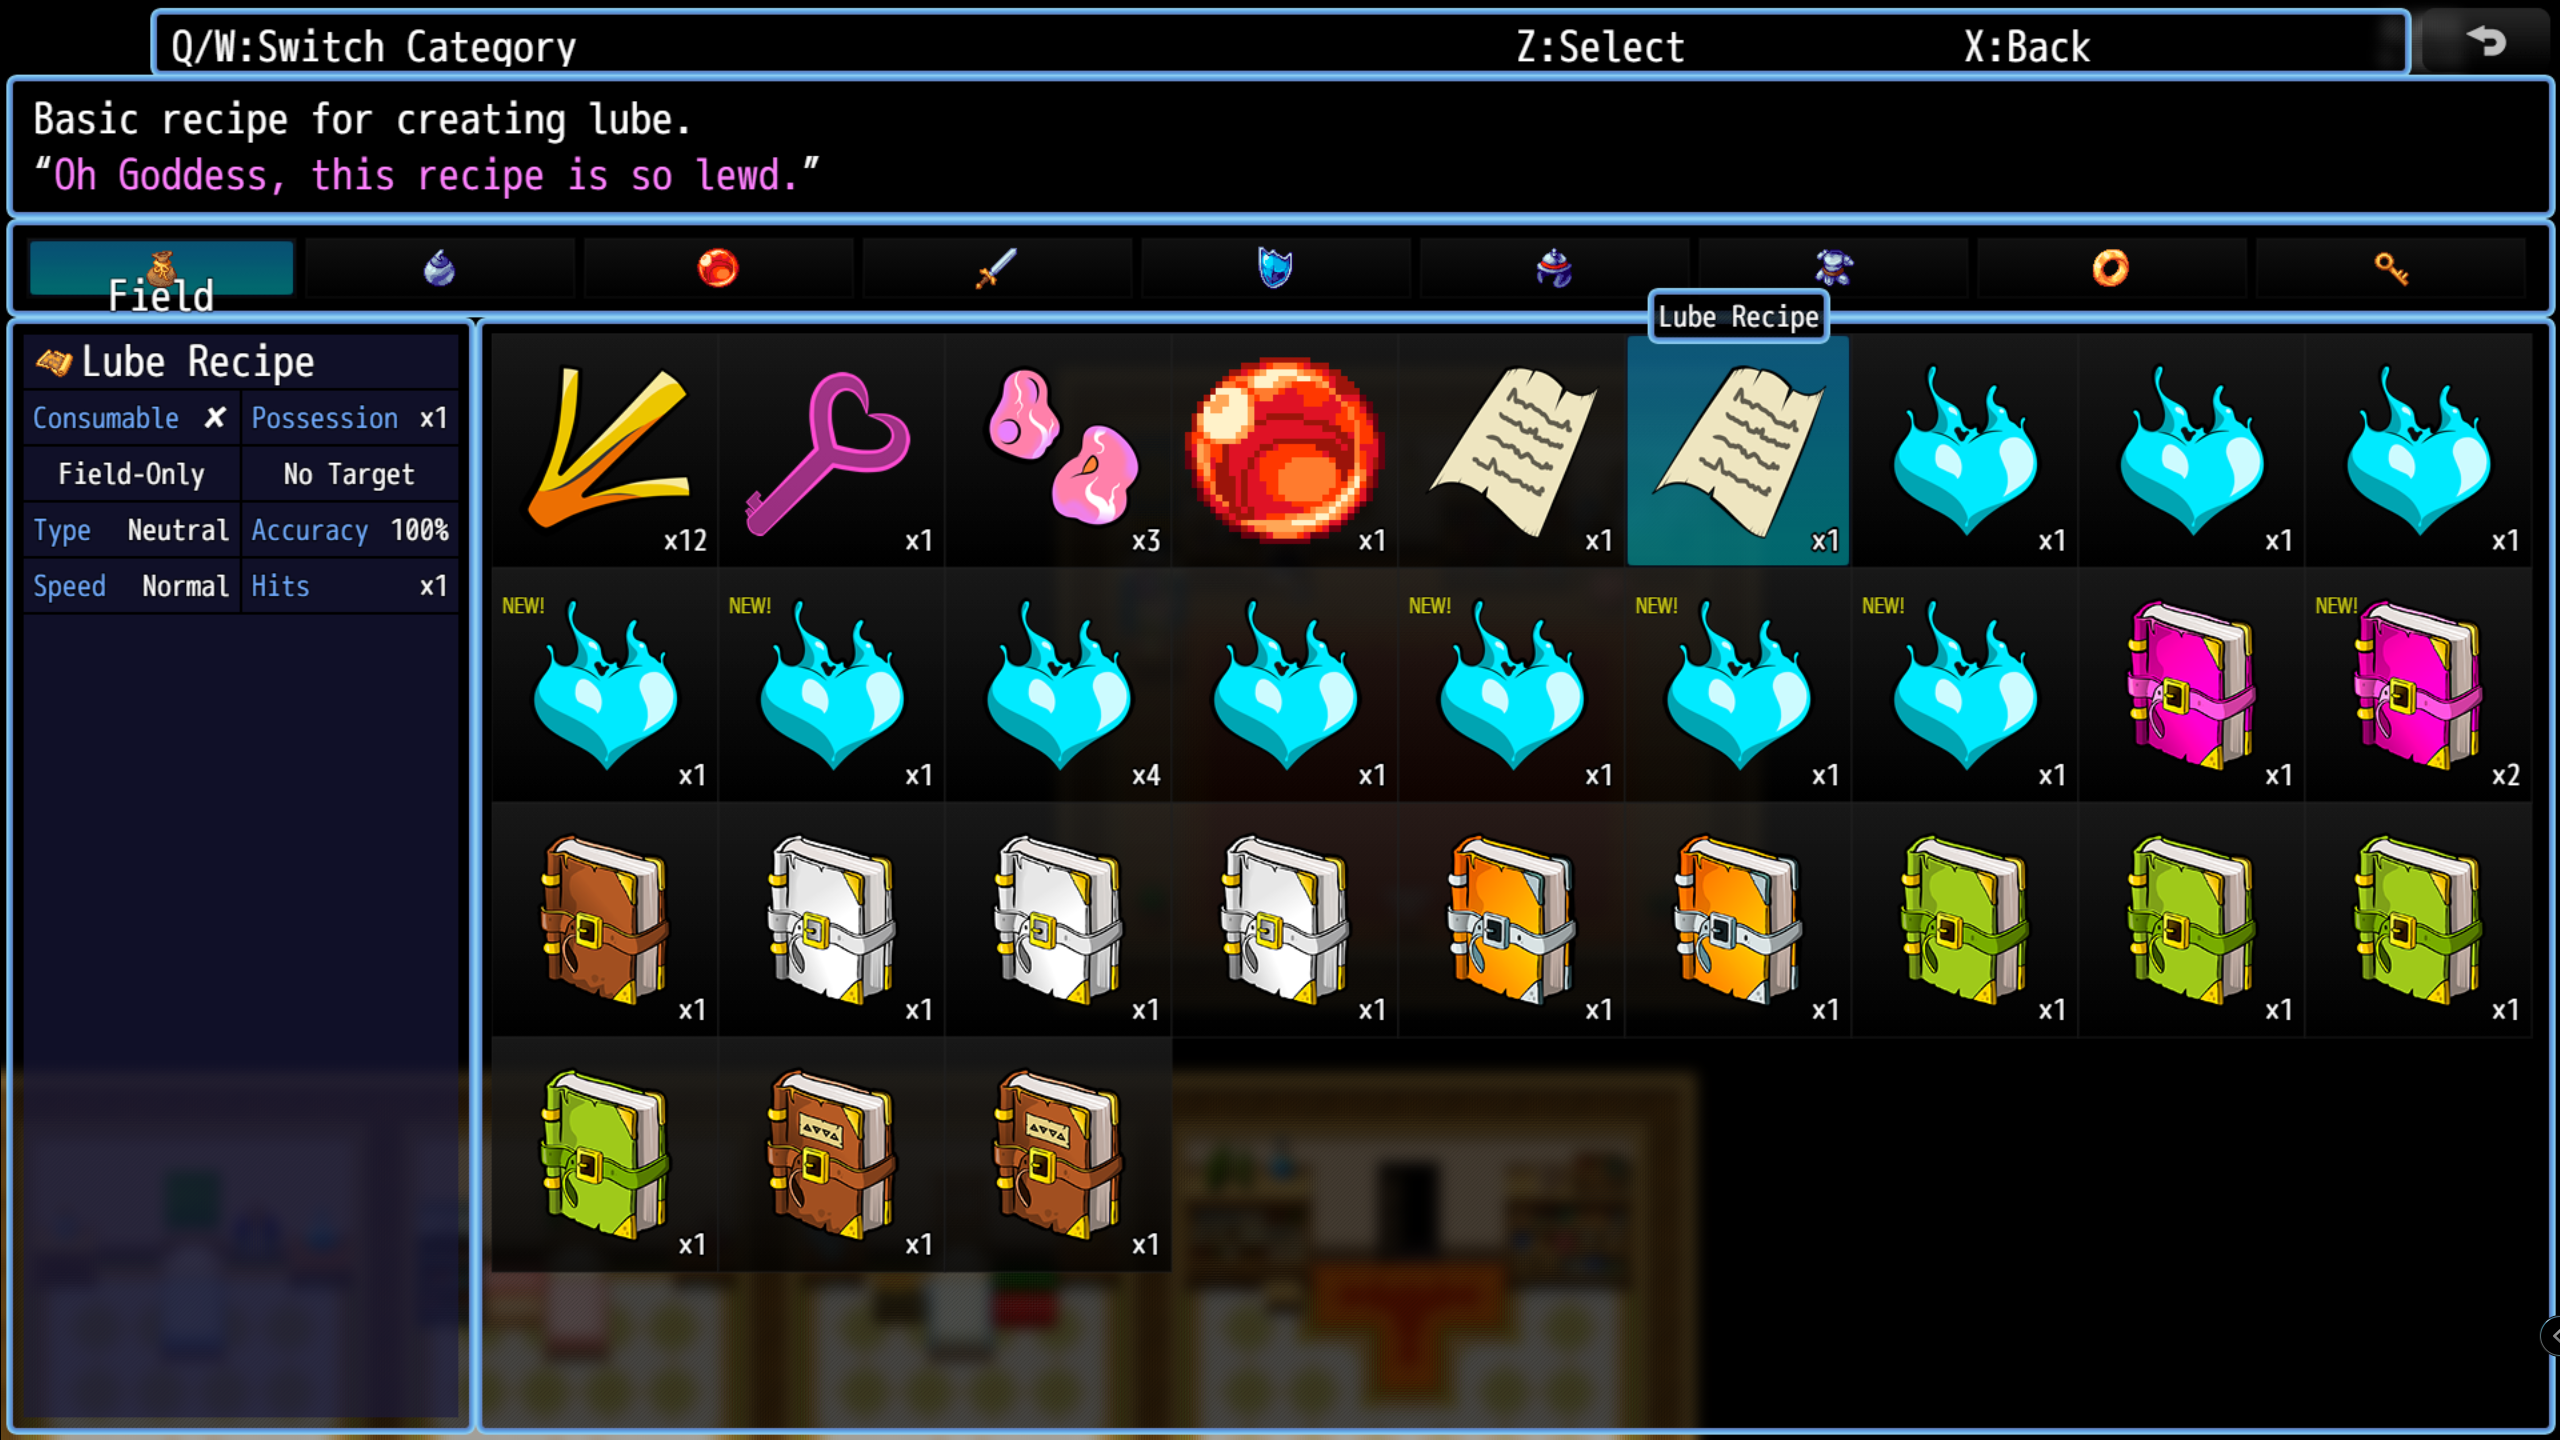Click the blue flame heart icon x4
This screenshot has width=2560, height=1440.
(1055, 695)
